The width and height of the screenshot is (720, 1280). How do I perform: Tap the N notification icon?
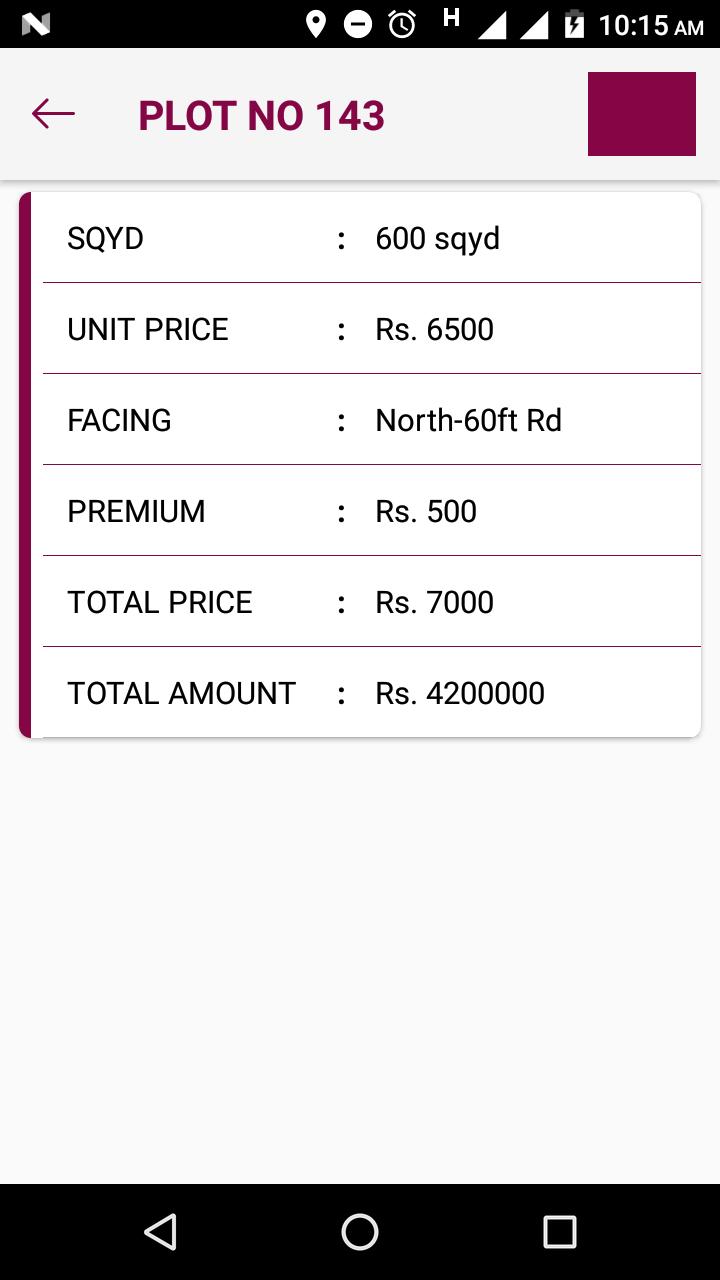point(36,24)
